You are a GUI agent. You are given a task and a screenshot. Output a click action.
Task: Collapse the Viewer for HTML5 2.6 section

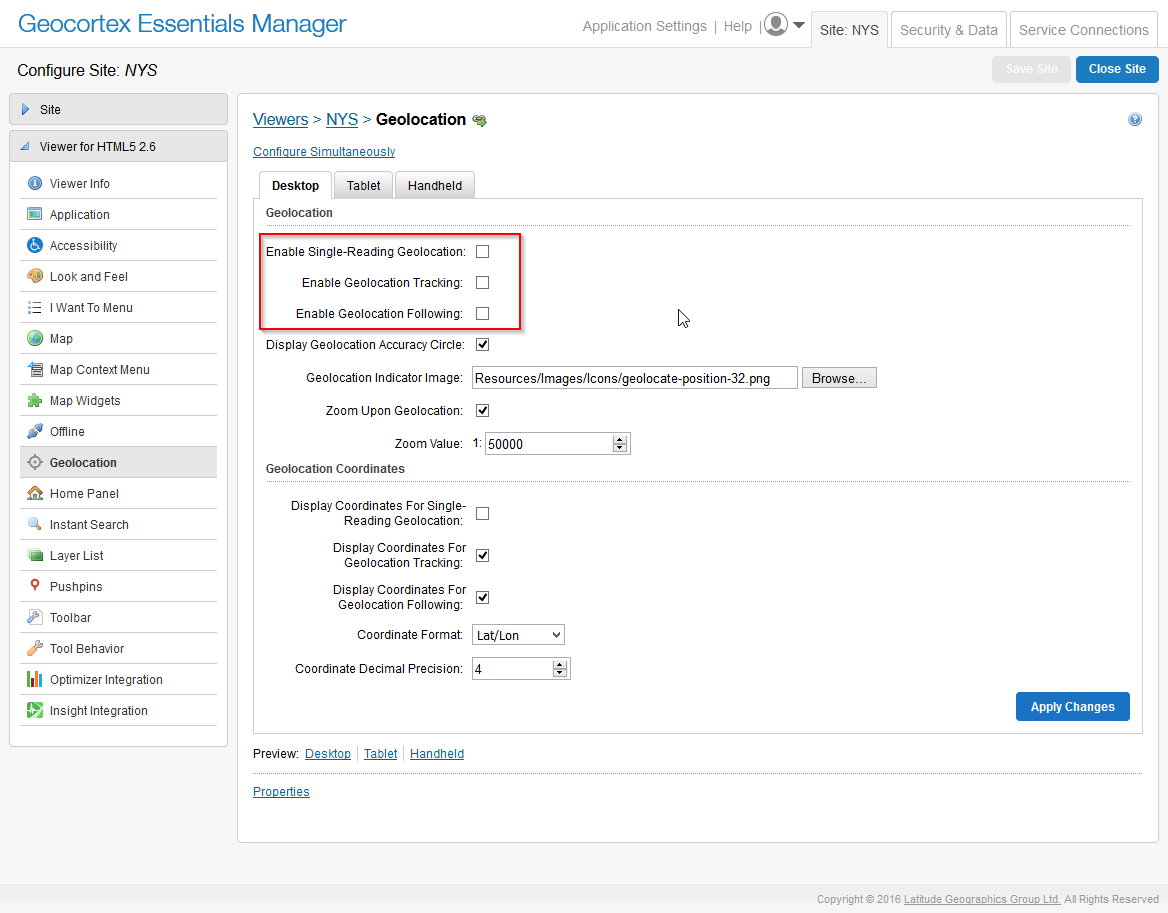pyautogui.click(x=118, y=147)
